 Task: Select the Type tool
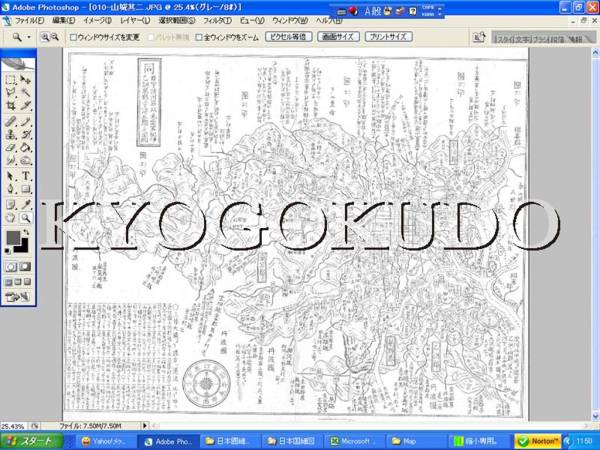[26, 176]
